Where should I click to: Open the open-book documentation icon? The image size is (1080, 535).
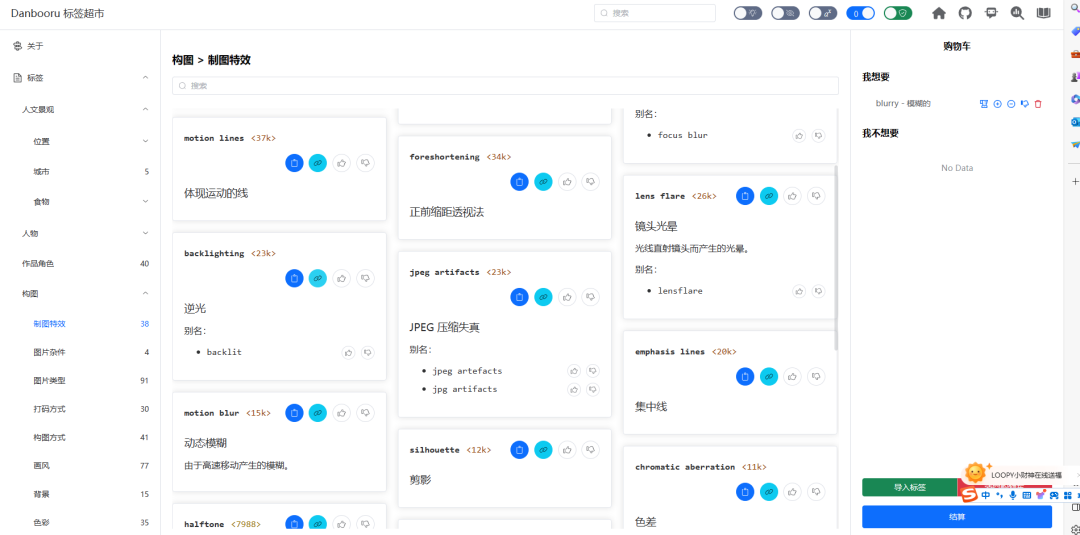click(1044, 13)
